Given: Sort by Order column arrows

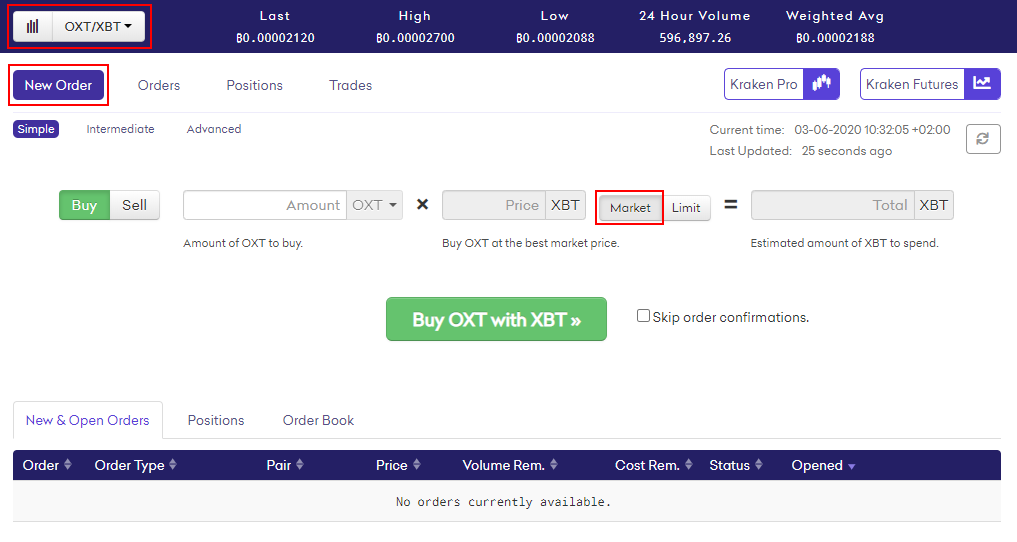Looking at the screenshot, I should coord(67,465).
